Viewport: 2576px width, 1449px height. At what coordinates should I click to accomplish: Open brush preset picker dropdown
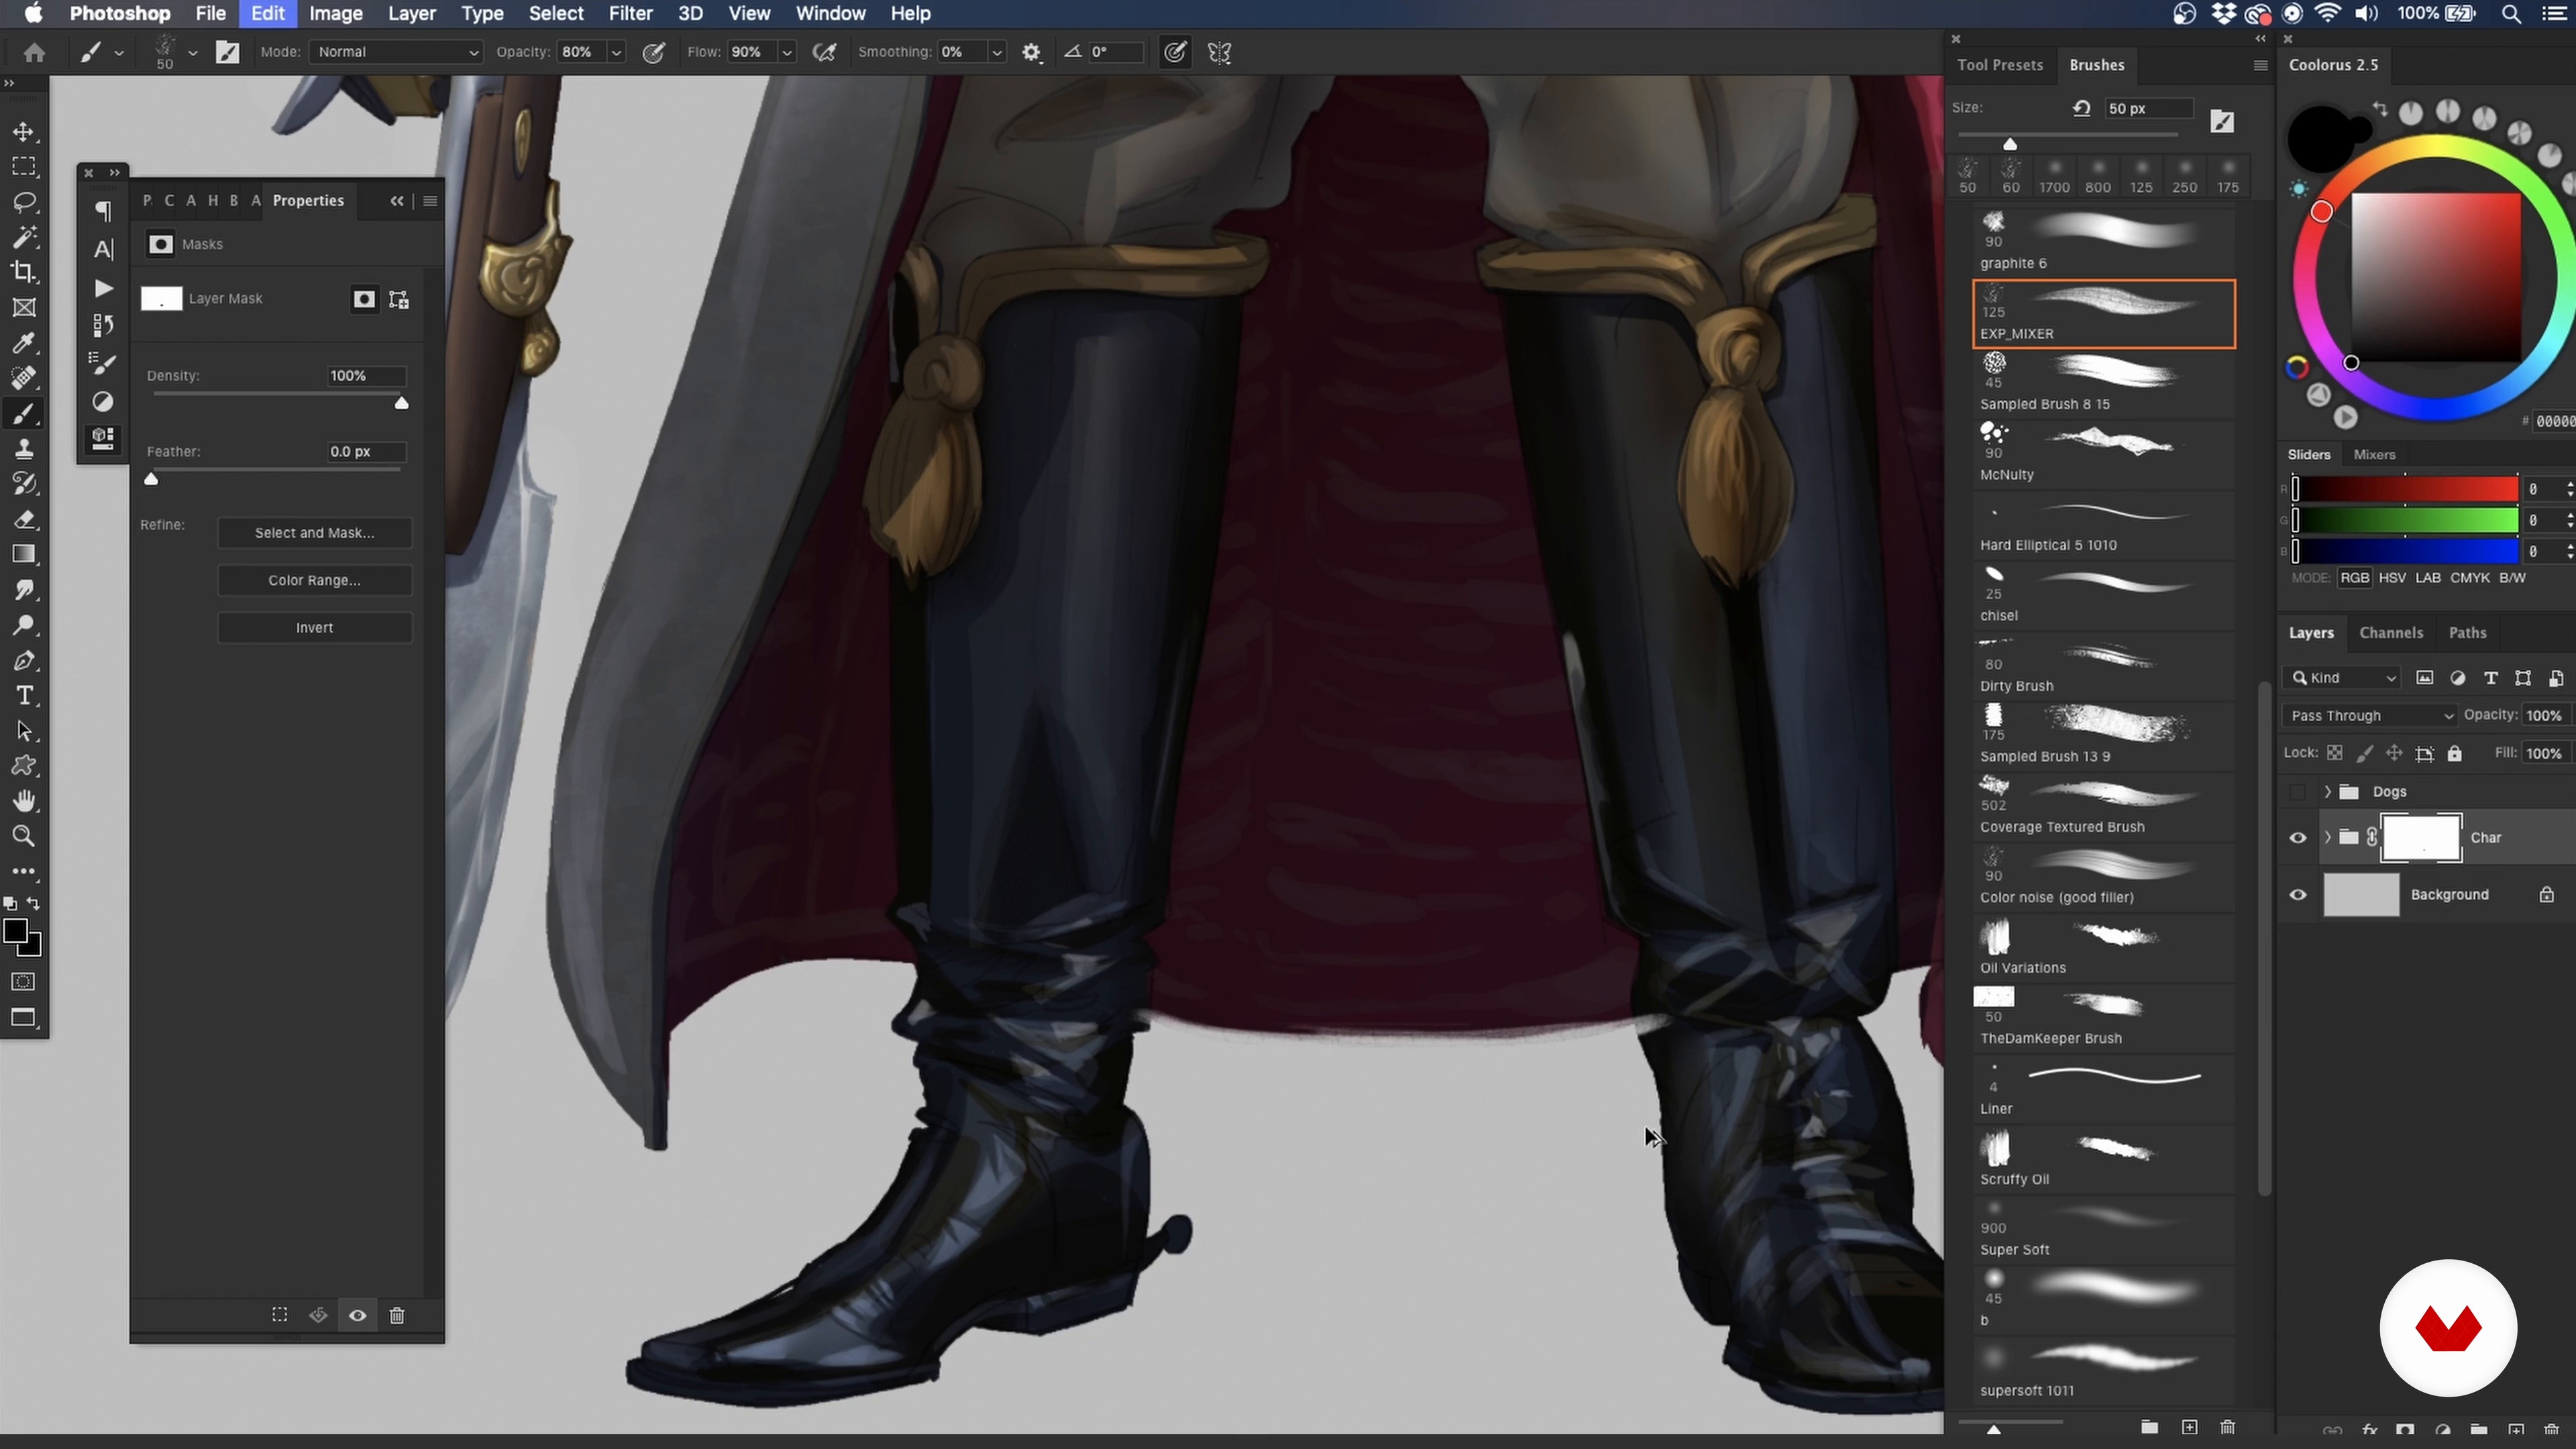193,53
